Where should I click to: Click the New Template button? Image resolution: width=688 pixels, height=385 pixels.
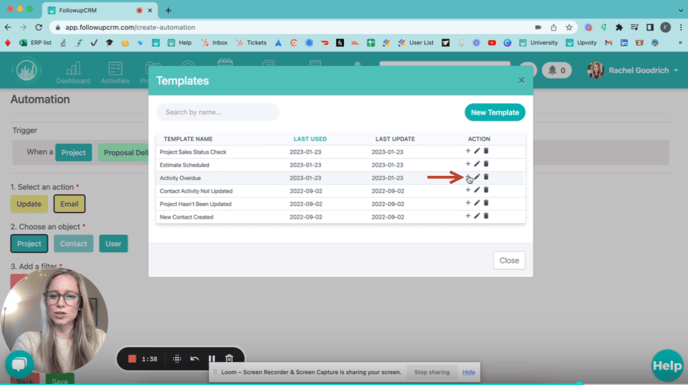coord(495,112)
